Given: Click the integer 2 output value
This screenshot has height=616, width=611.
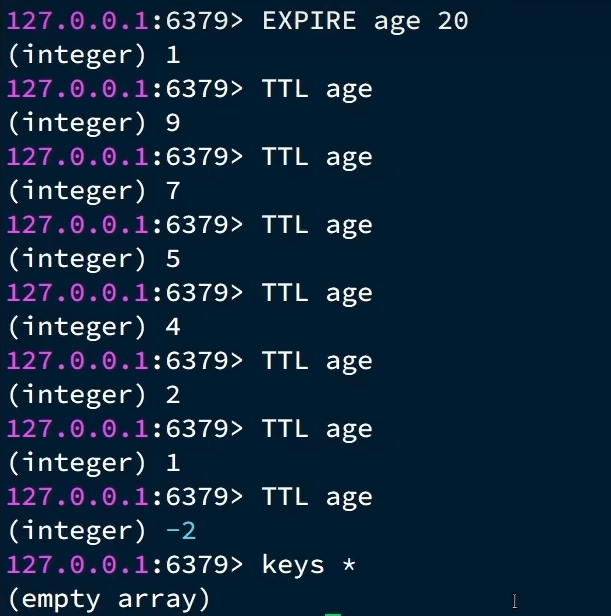Looking at the screenshot, I should [x=173, y=394].
